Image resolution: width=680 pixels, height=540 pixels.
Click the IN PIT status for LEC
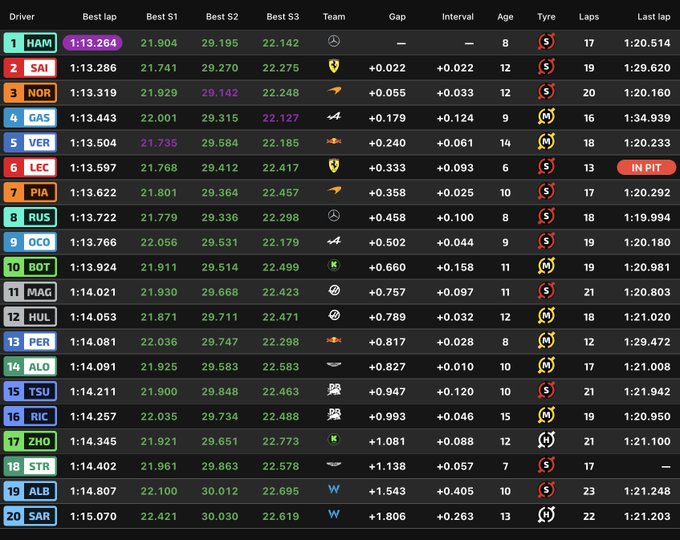pyautogui.click(x=646, y=167)
